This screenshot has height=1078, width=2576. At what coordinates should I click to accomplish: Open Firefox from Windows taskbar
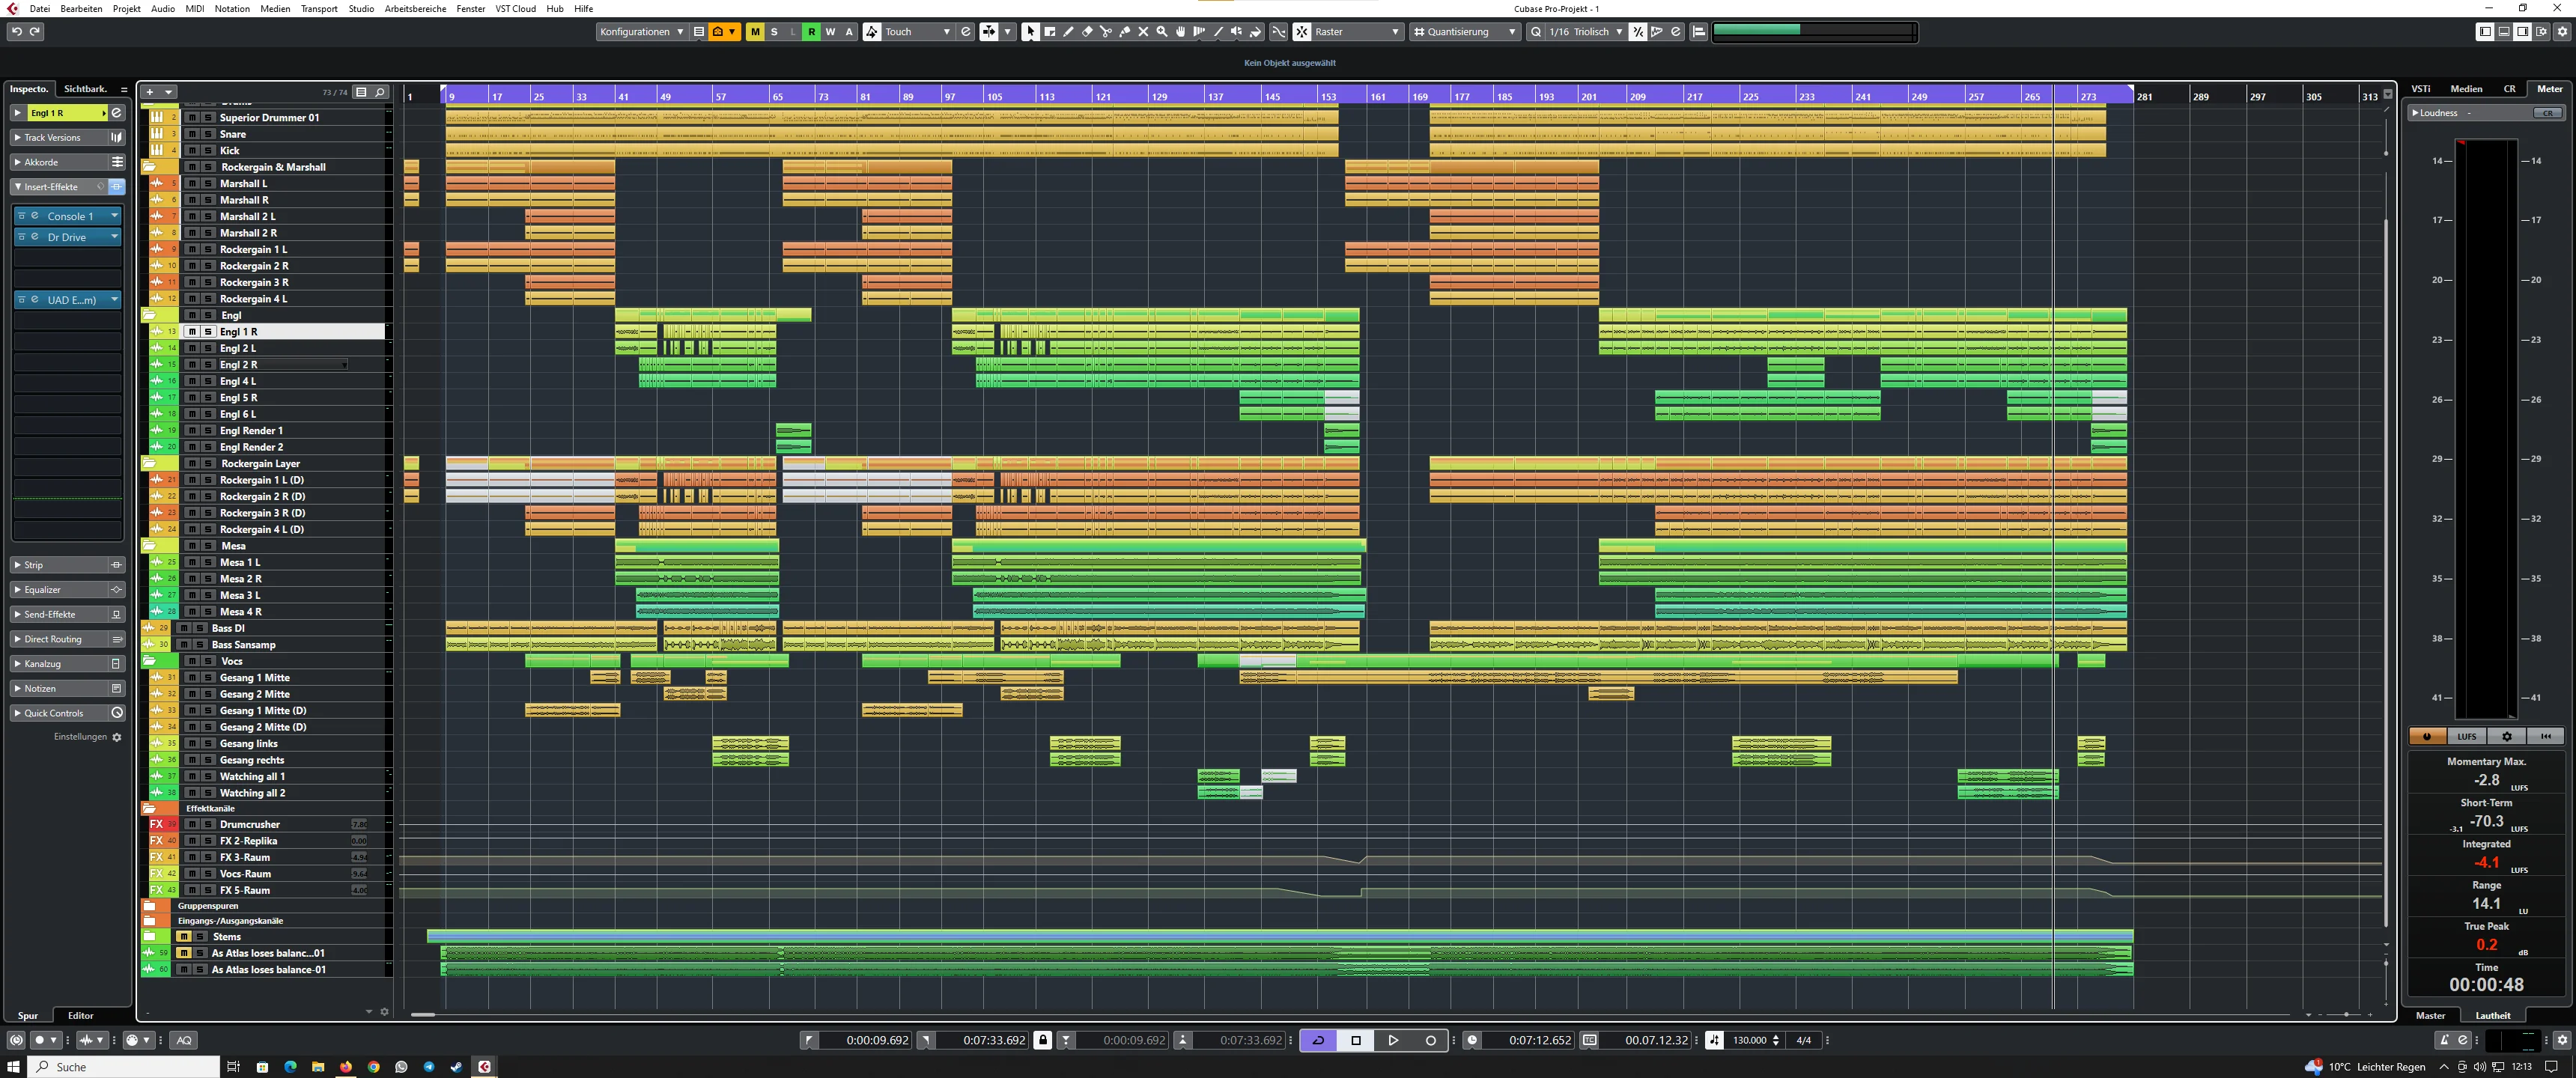click(346, 1067)
